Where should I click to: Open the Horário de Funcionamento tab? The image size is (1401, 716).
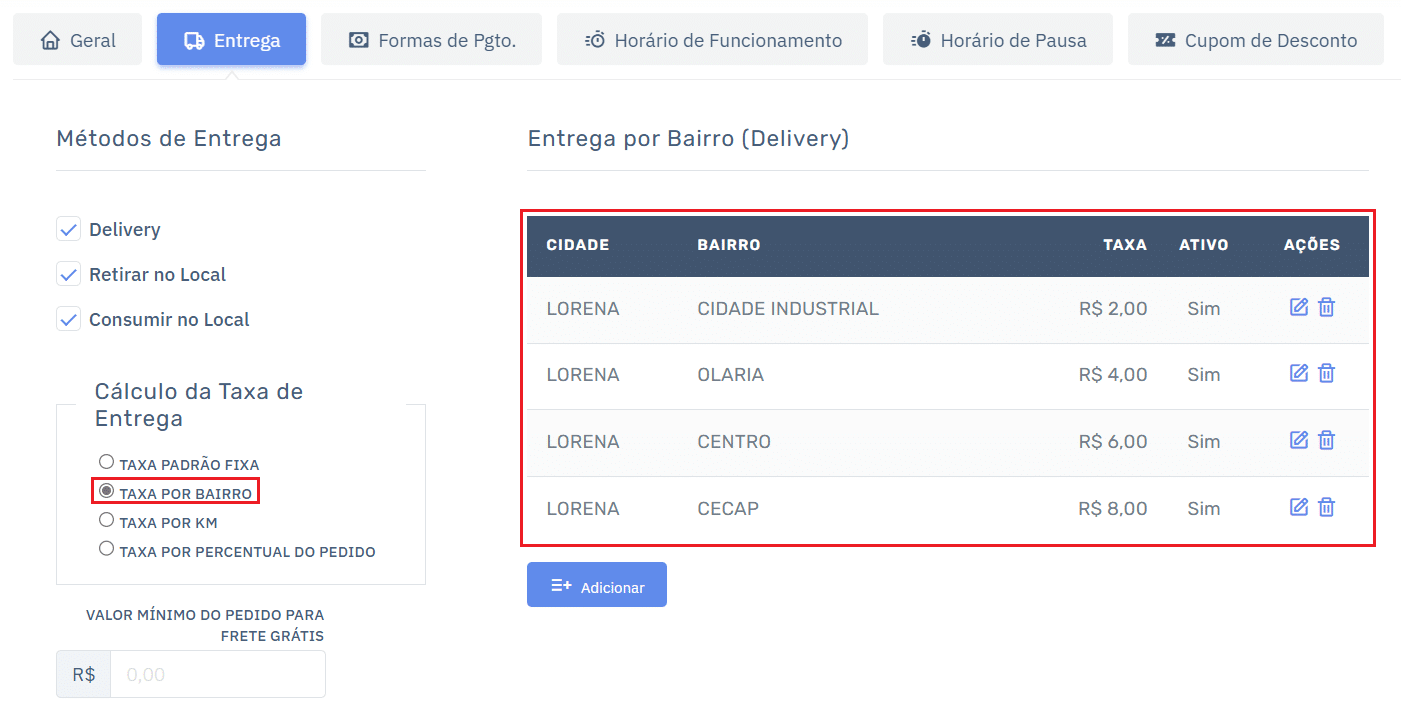(x=712, y=40)
